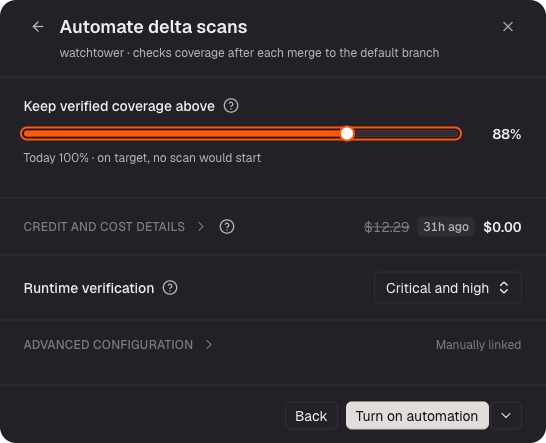Click the struck-through $12.29 price
Screen dimensions: 546x443
[387, 227]
